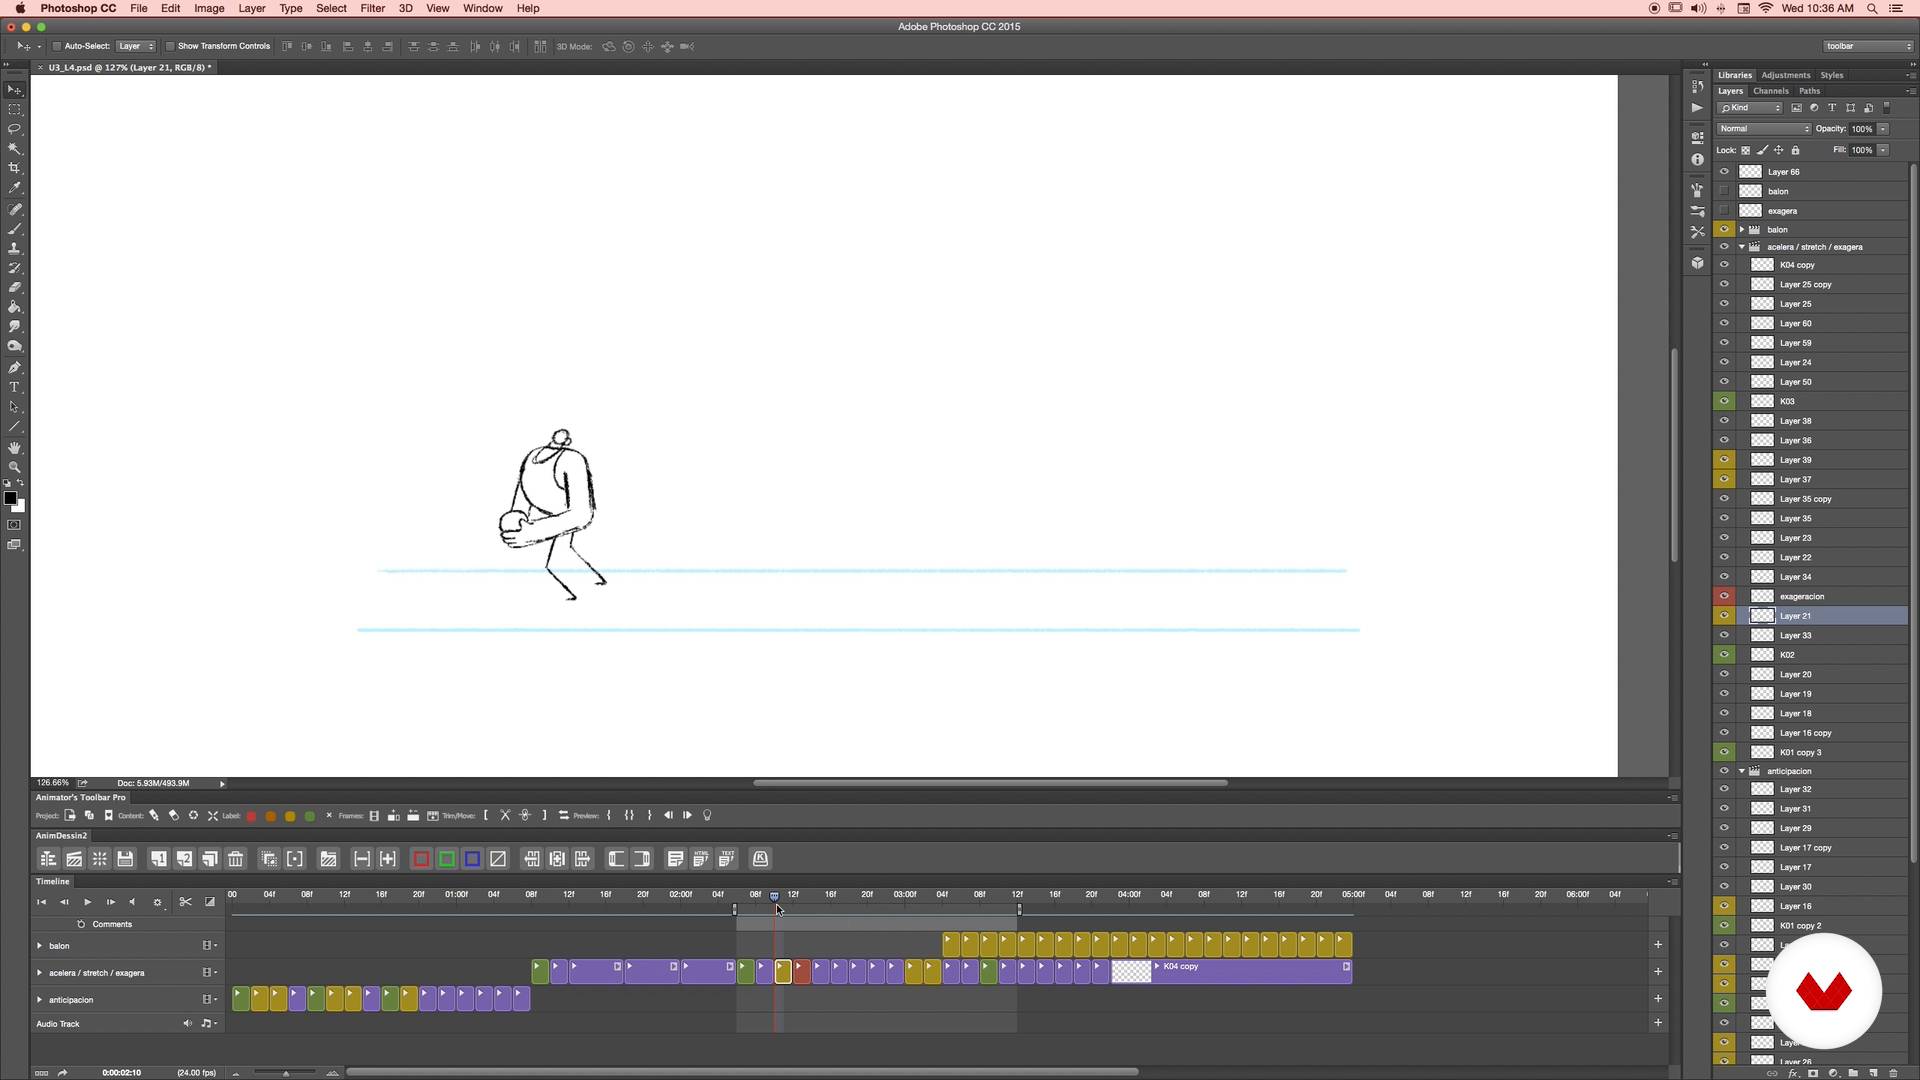
Task: Click Animator's Toolbar onion skin lightbulb
Action: [x=707, y=816]
